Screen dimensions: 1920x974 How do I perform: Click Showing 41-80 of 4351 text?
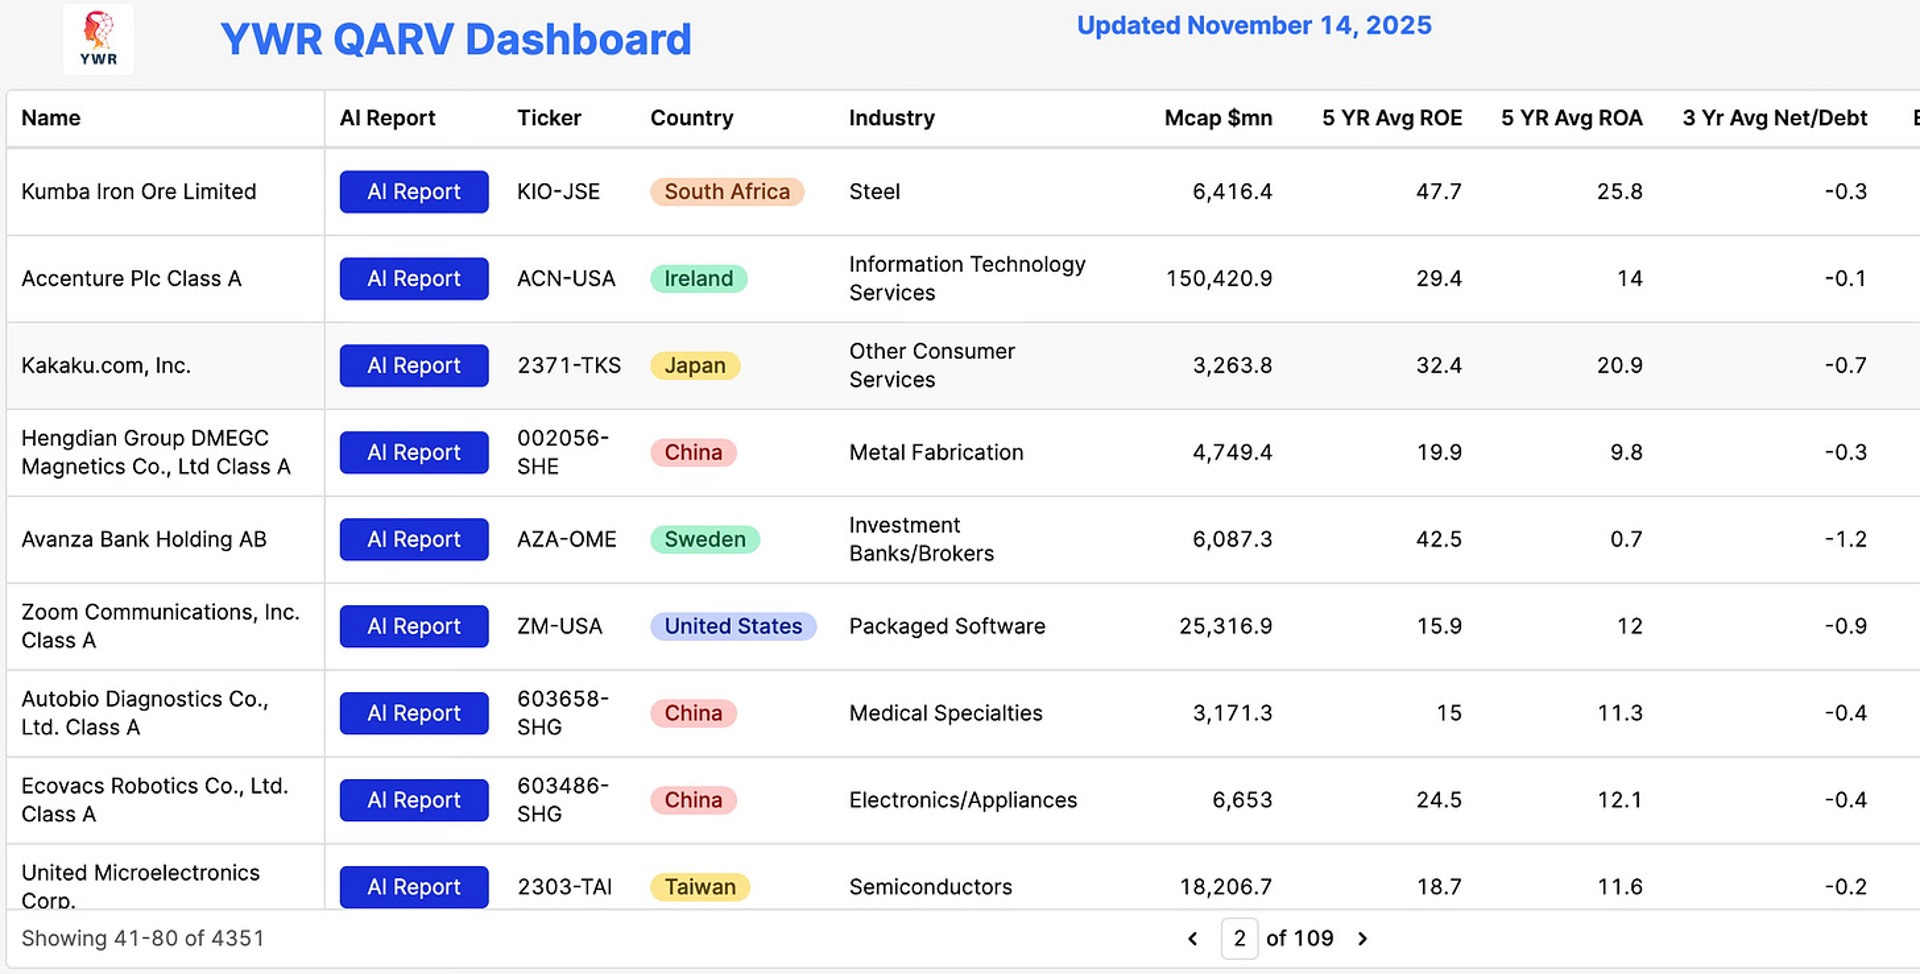143,938
